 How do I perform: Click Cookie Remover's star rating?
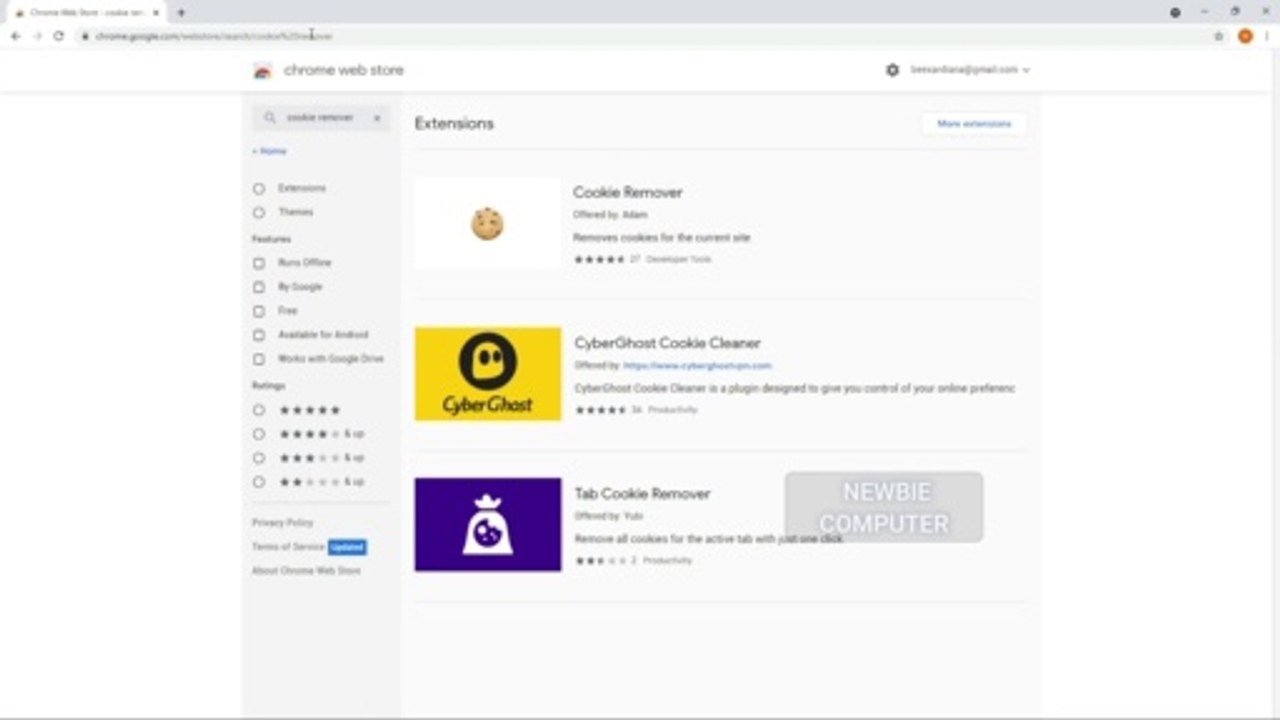pos(599,259)
